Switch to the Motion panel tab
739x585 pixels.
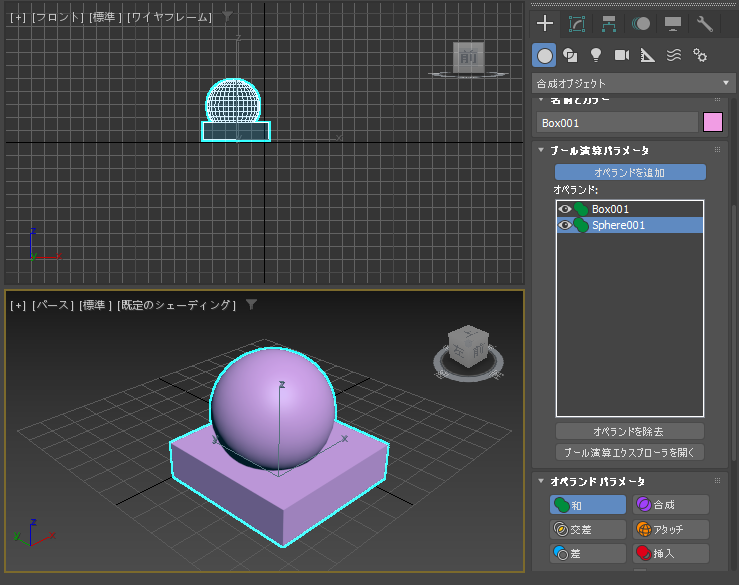tap(641, 24)
